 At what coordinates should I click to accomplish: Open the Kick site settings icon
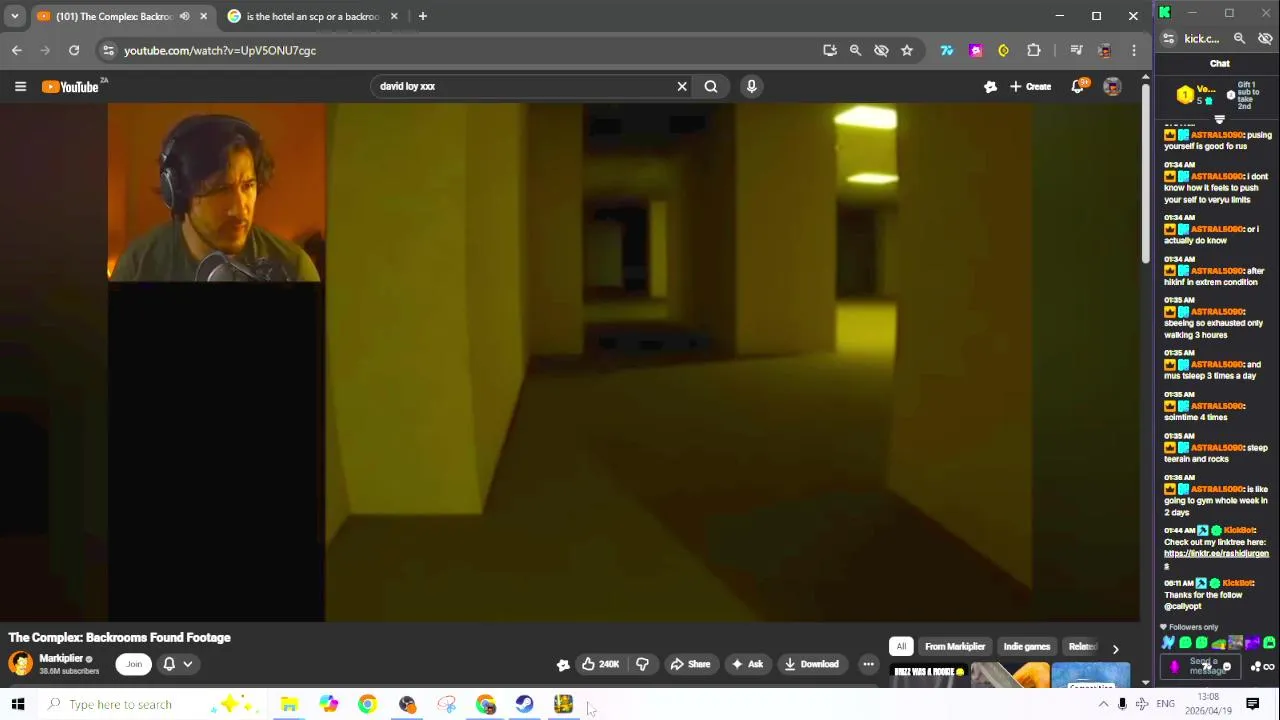point(1169,38)
